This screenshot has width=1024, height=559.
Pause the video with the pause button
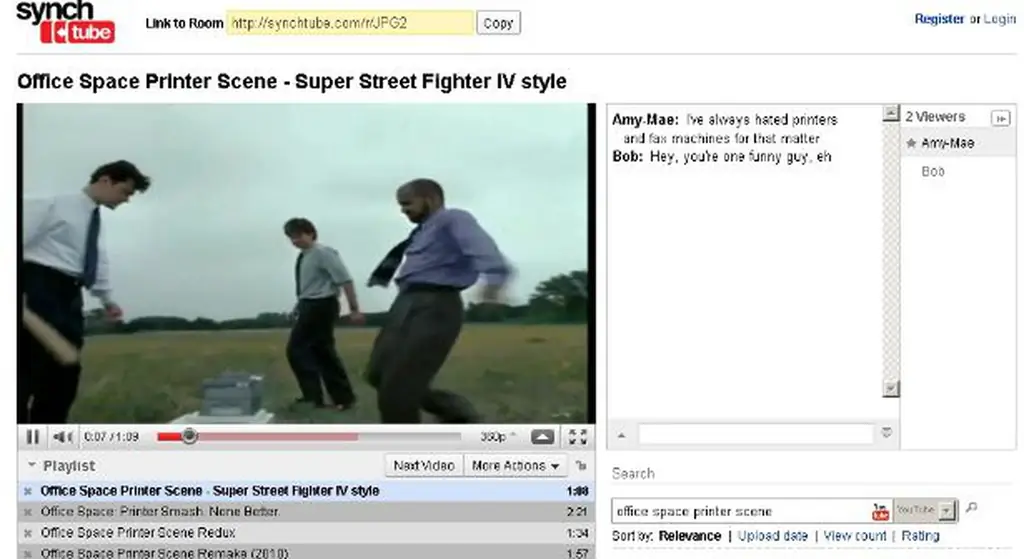(x=32, y=437)
